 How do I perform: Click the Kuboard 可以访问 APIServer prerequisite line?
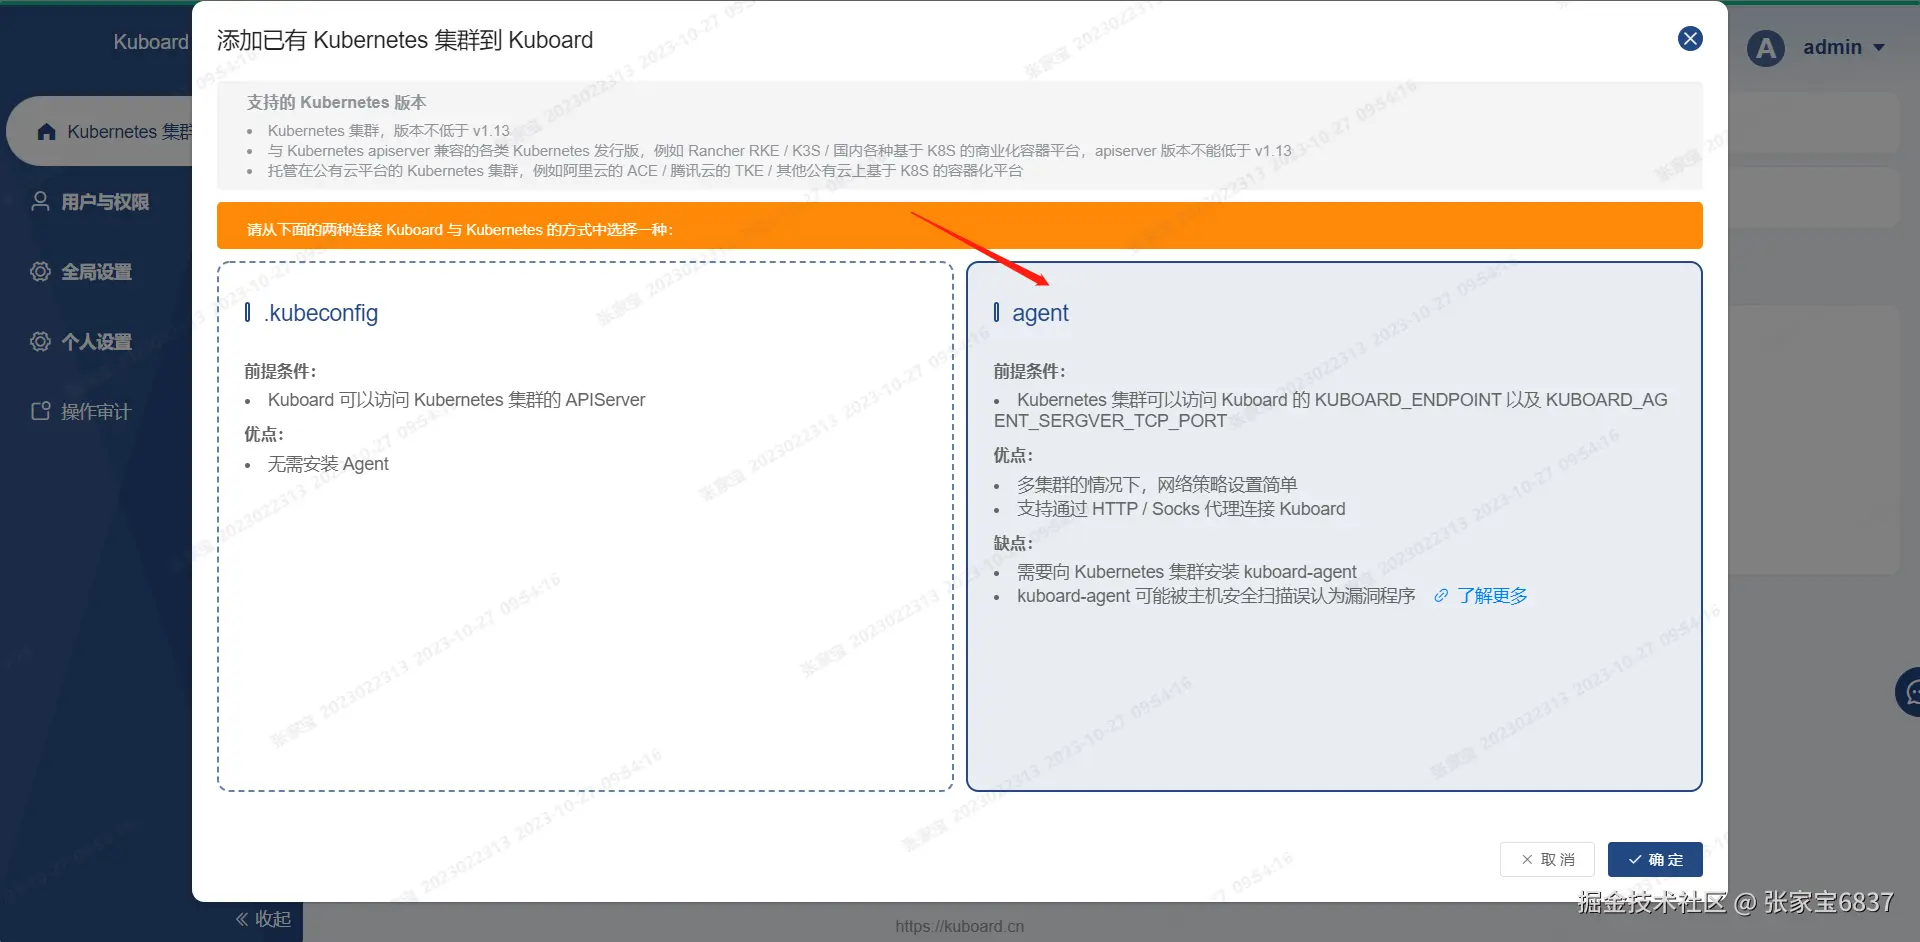pyautogui.click(x=456, y=400)
